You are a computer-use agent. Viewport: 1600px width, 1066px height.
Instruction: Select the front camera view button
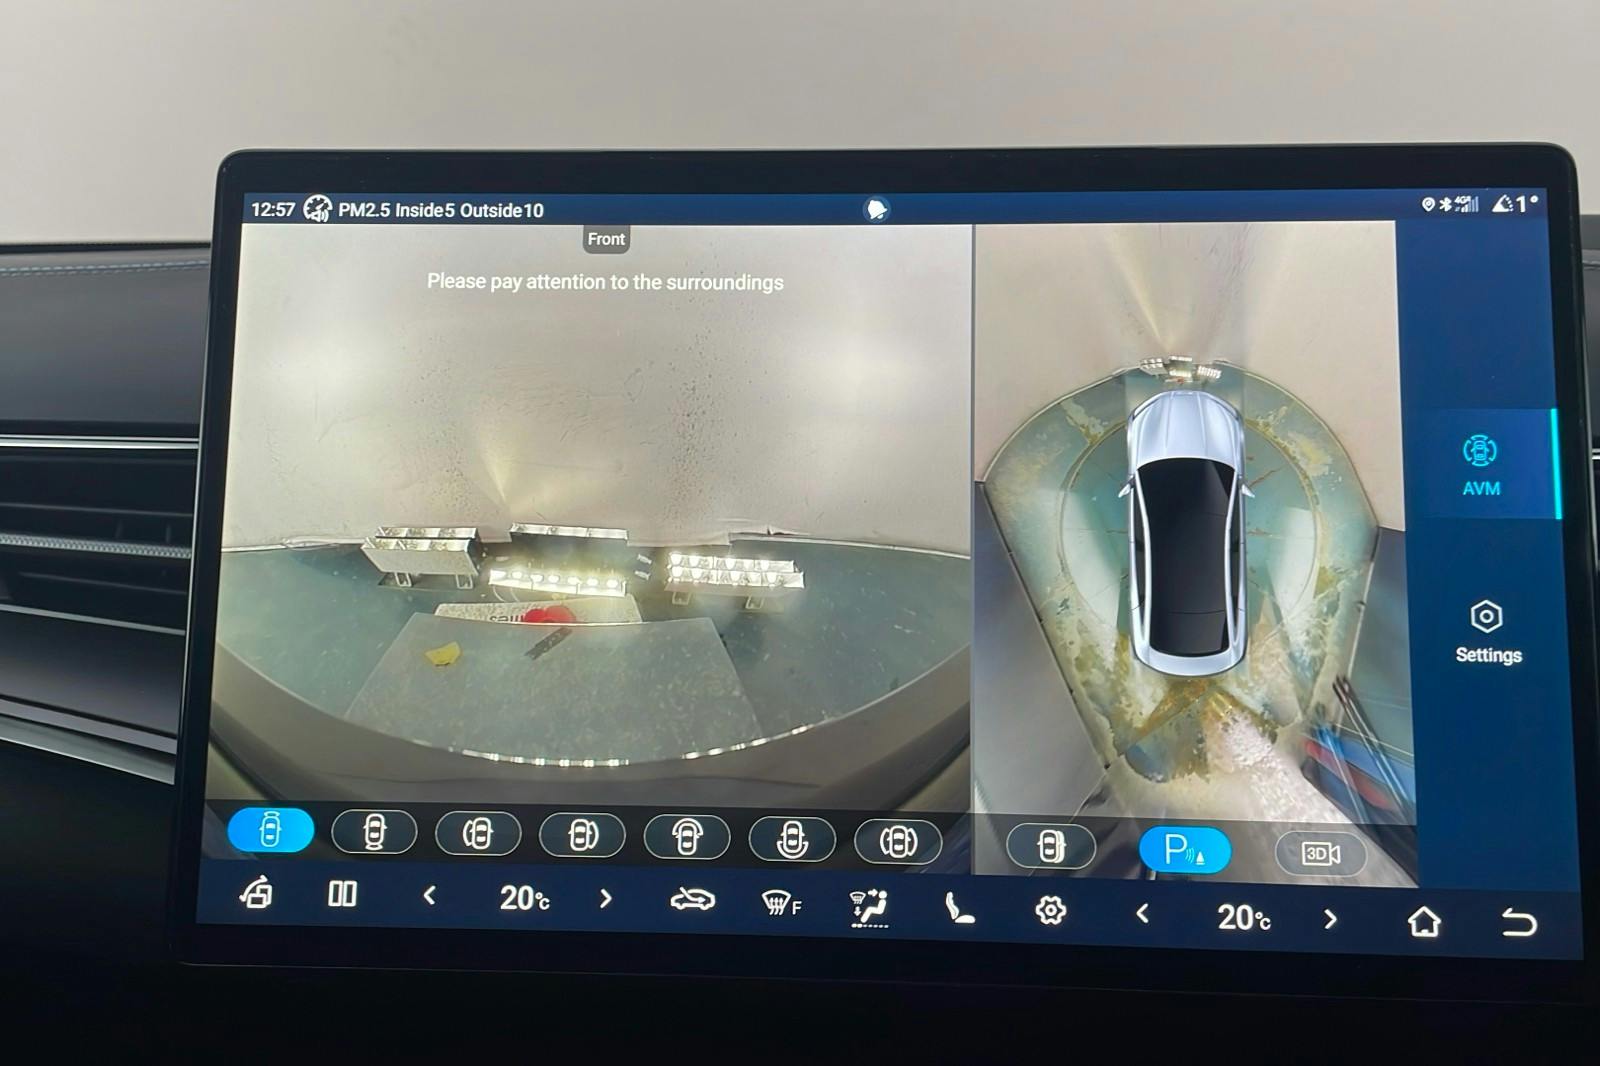270,830
